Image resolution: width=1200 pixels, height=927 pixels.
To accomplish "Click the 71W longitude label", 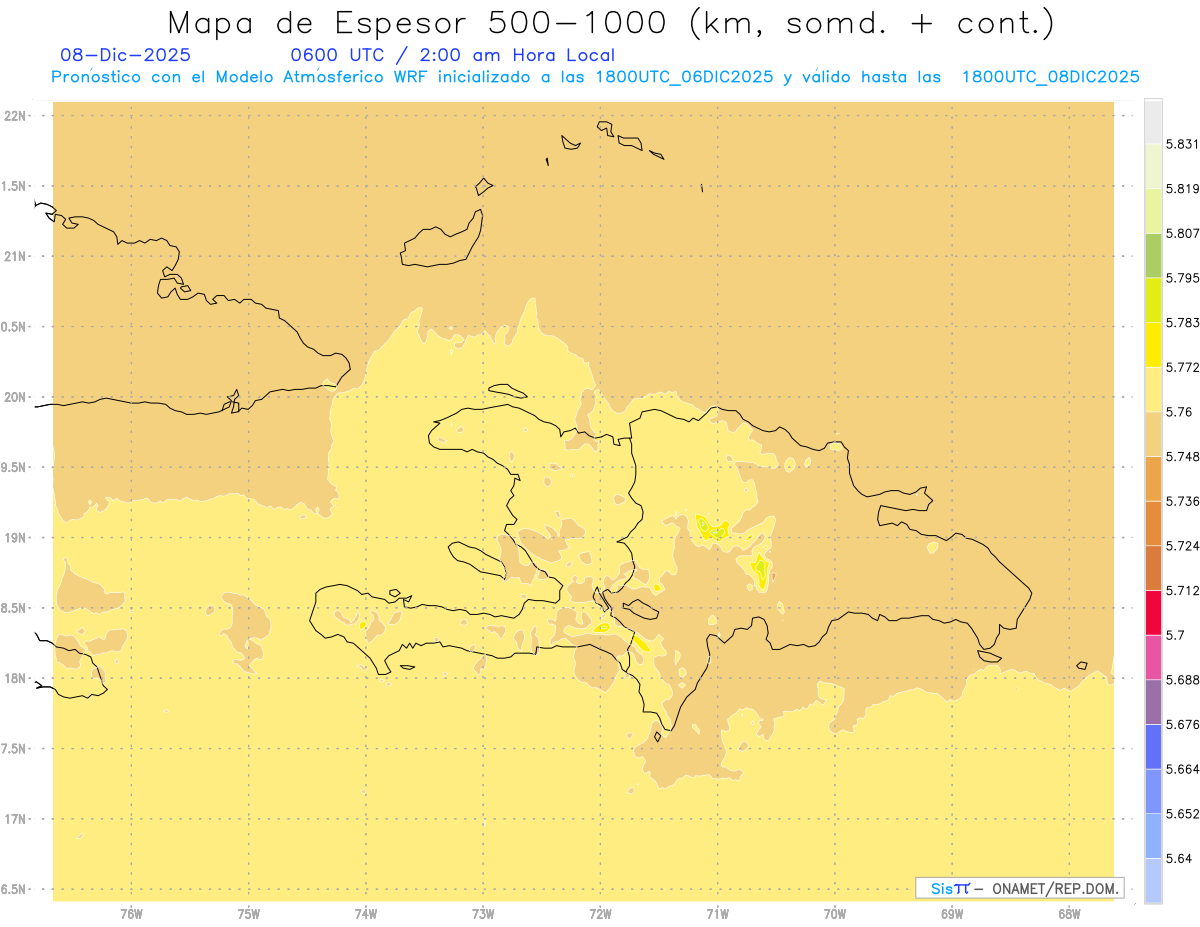I will [717, 914].
